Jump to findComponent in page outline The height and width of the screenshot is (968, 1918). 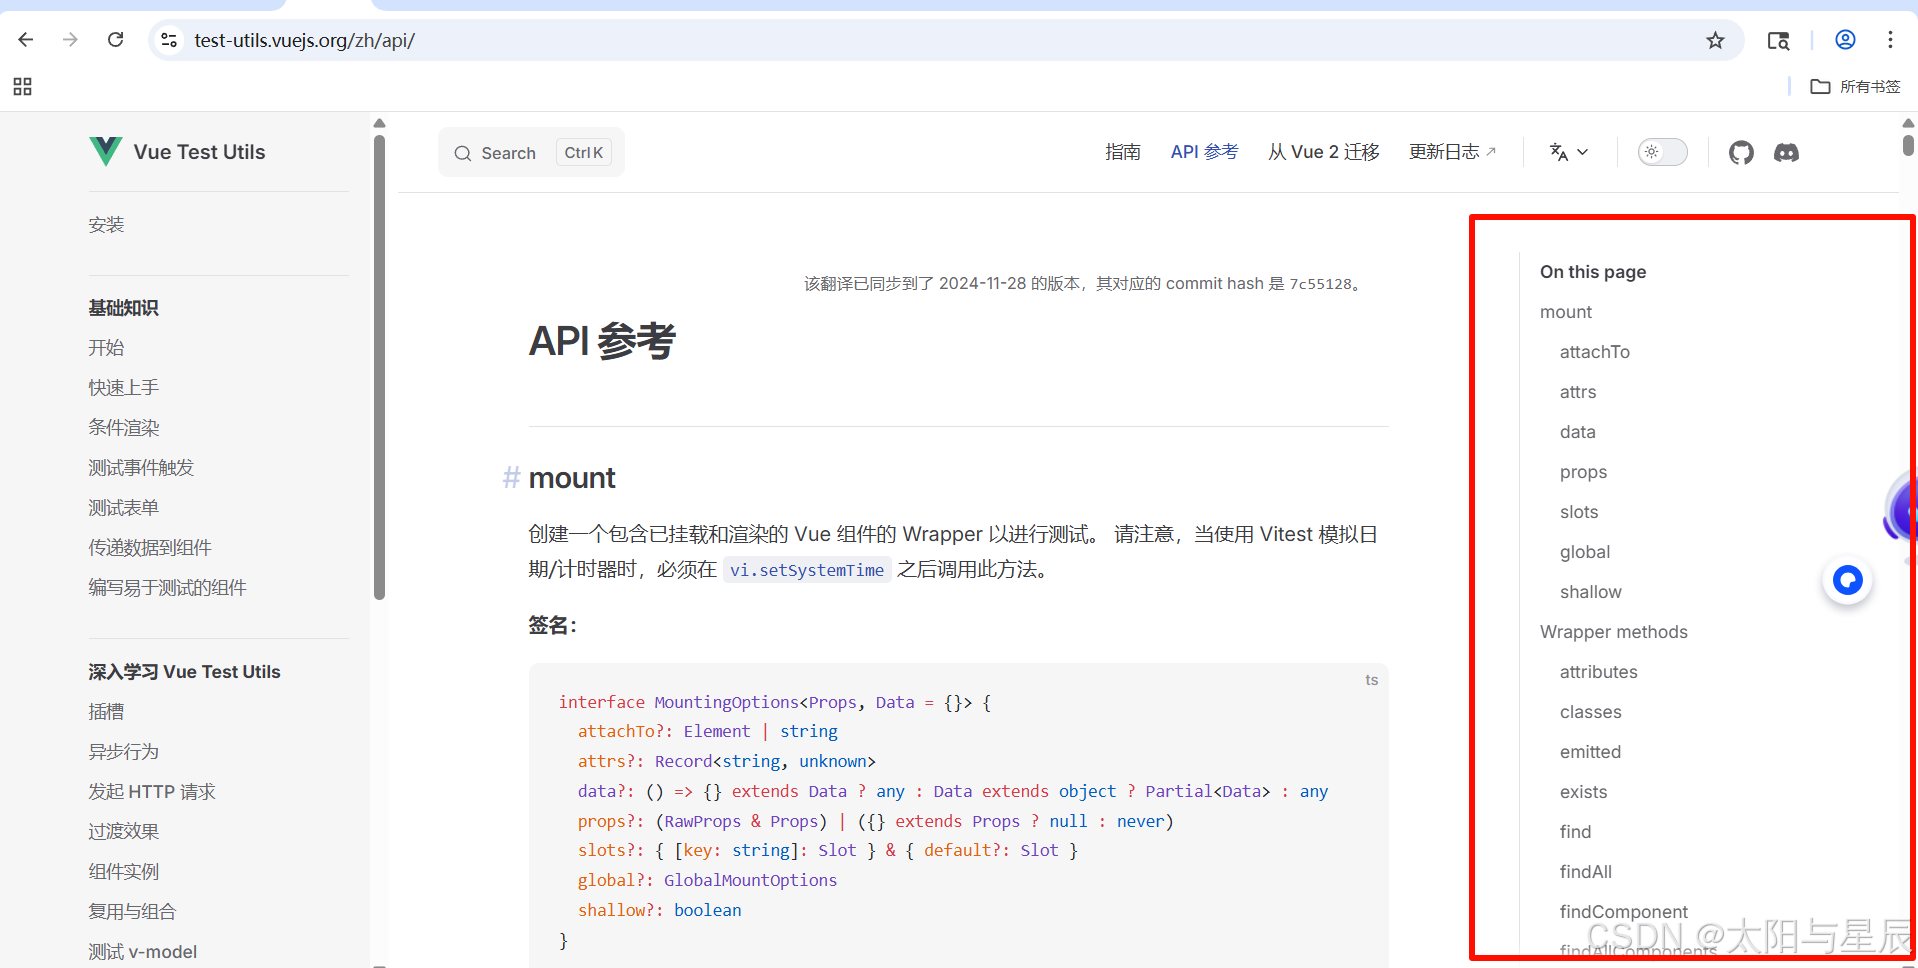coord(1624,912)
